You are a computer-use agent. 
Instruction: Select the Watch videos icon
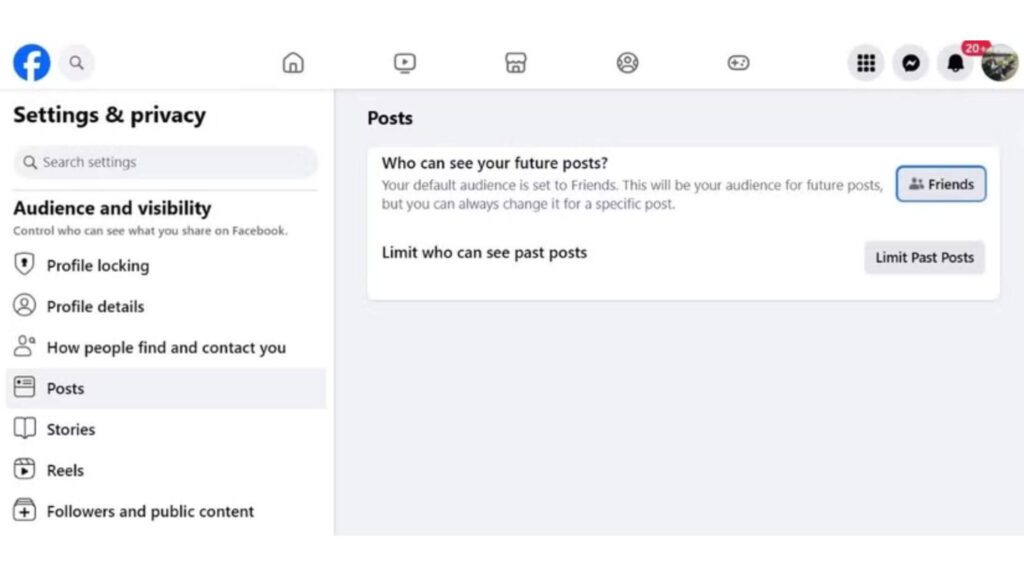coord(403,62)
